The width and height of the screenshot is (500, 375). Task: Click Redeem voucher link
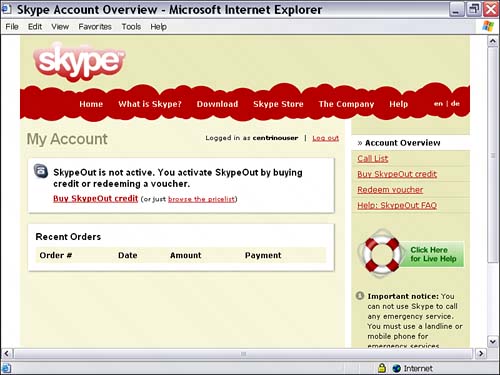[x=390, y=190]
